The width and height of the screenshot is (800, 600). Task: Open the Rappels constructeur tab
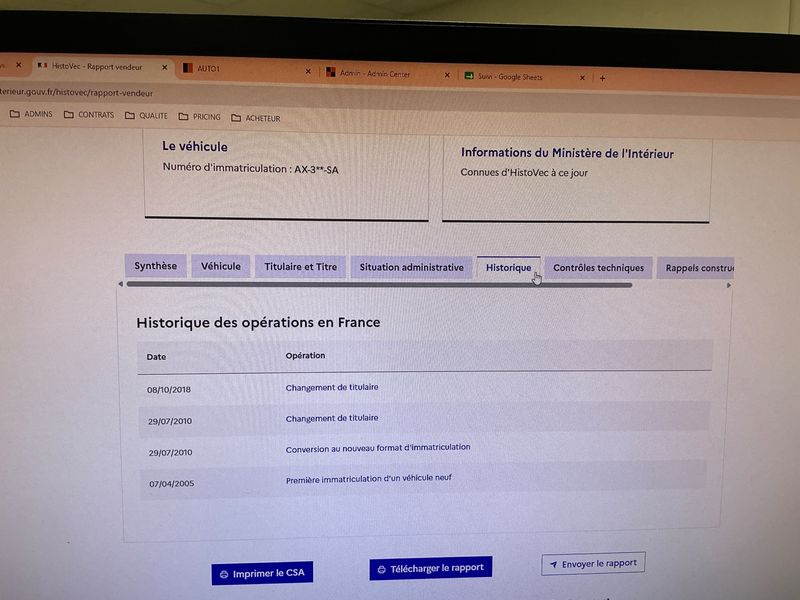695,268
